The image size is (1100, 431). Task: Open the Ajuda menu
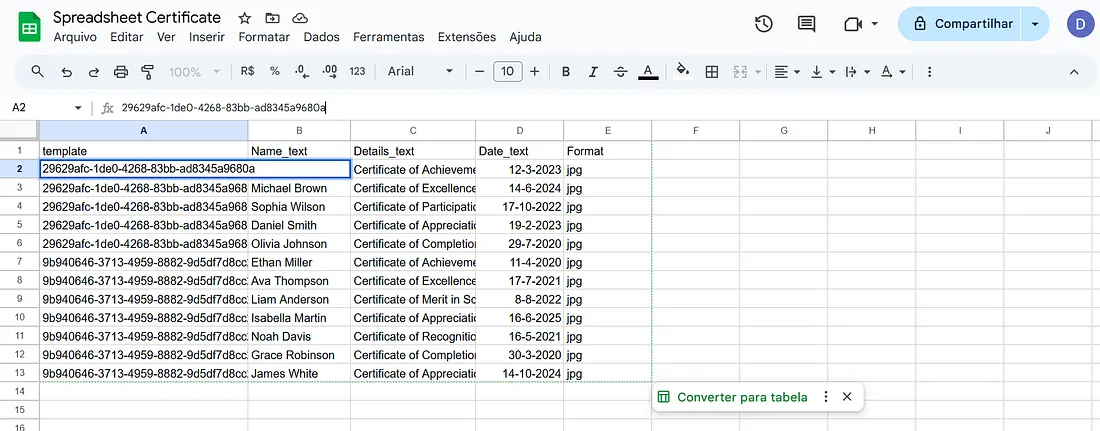point(525,37)
